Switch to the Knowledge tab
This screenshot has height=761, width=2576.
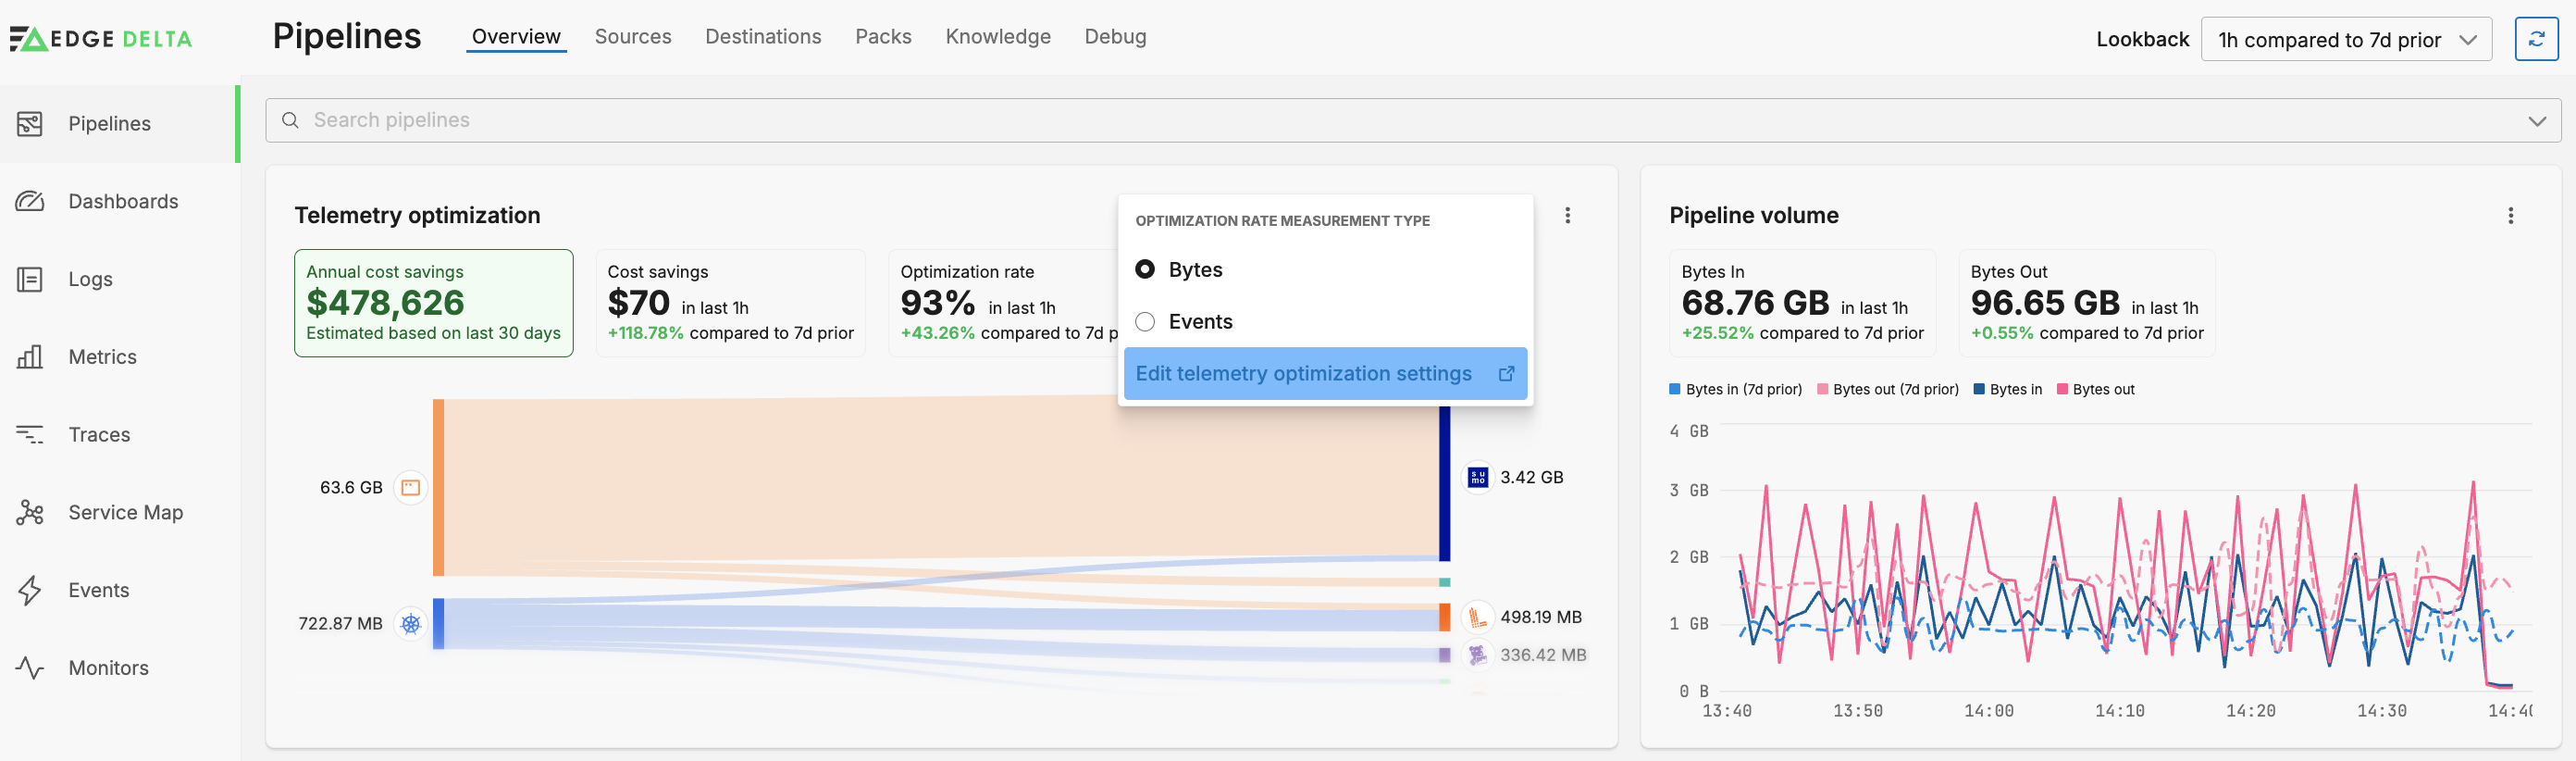pos(998,37)
